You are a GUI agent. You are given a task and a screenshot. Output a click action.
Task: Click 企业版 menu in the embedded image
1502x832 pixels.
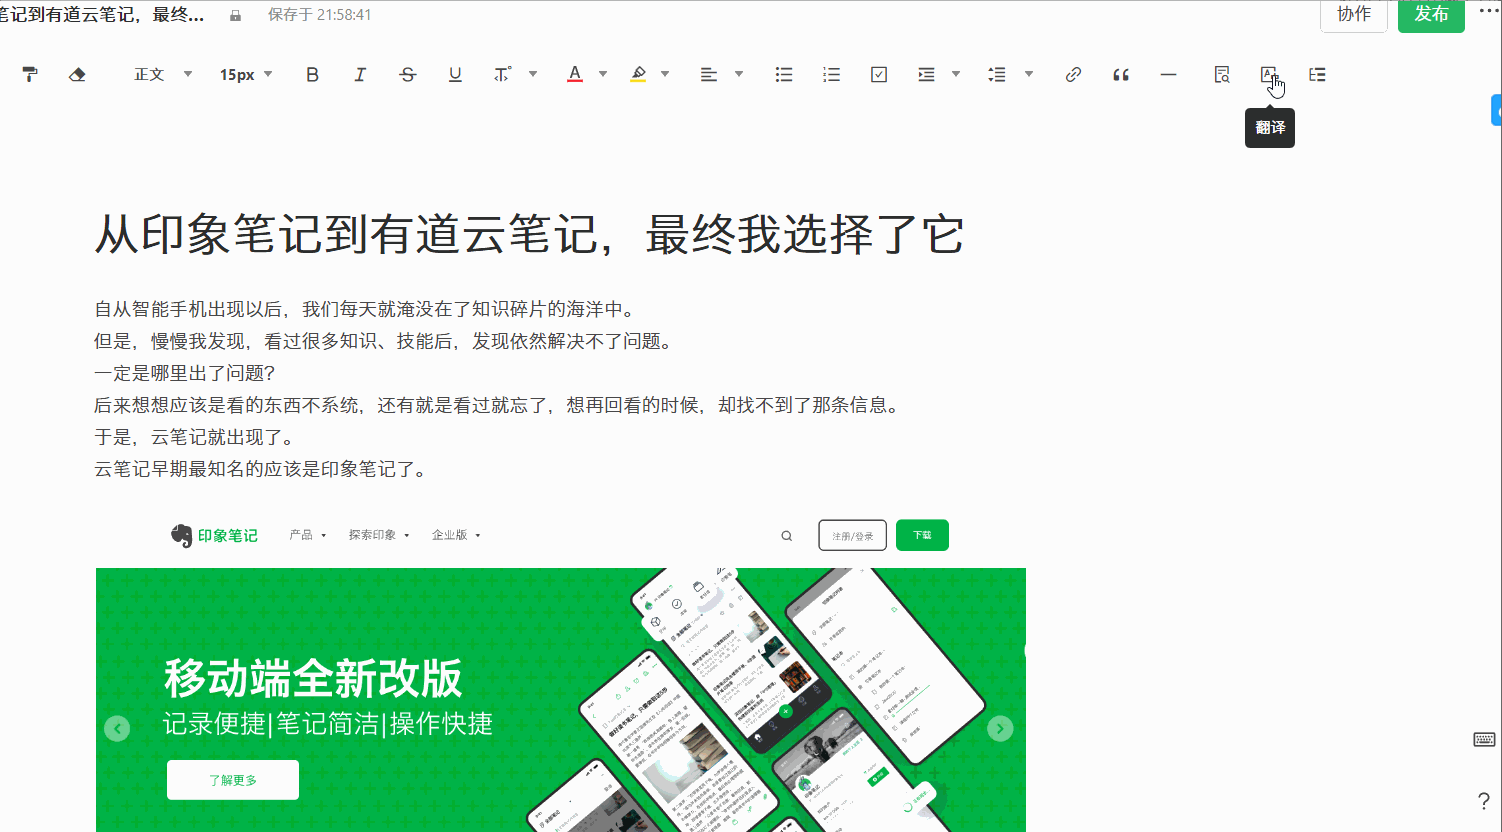click(x=456, y=535)
